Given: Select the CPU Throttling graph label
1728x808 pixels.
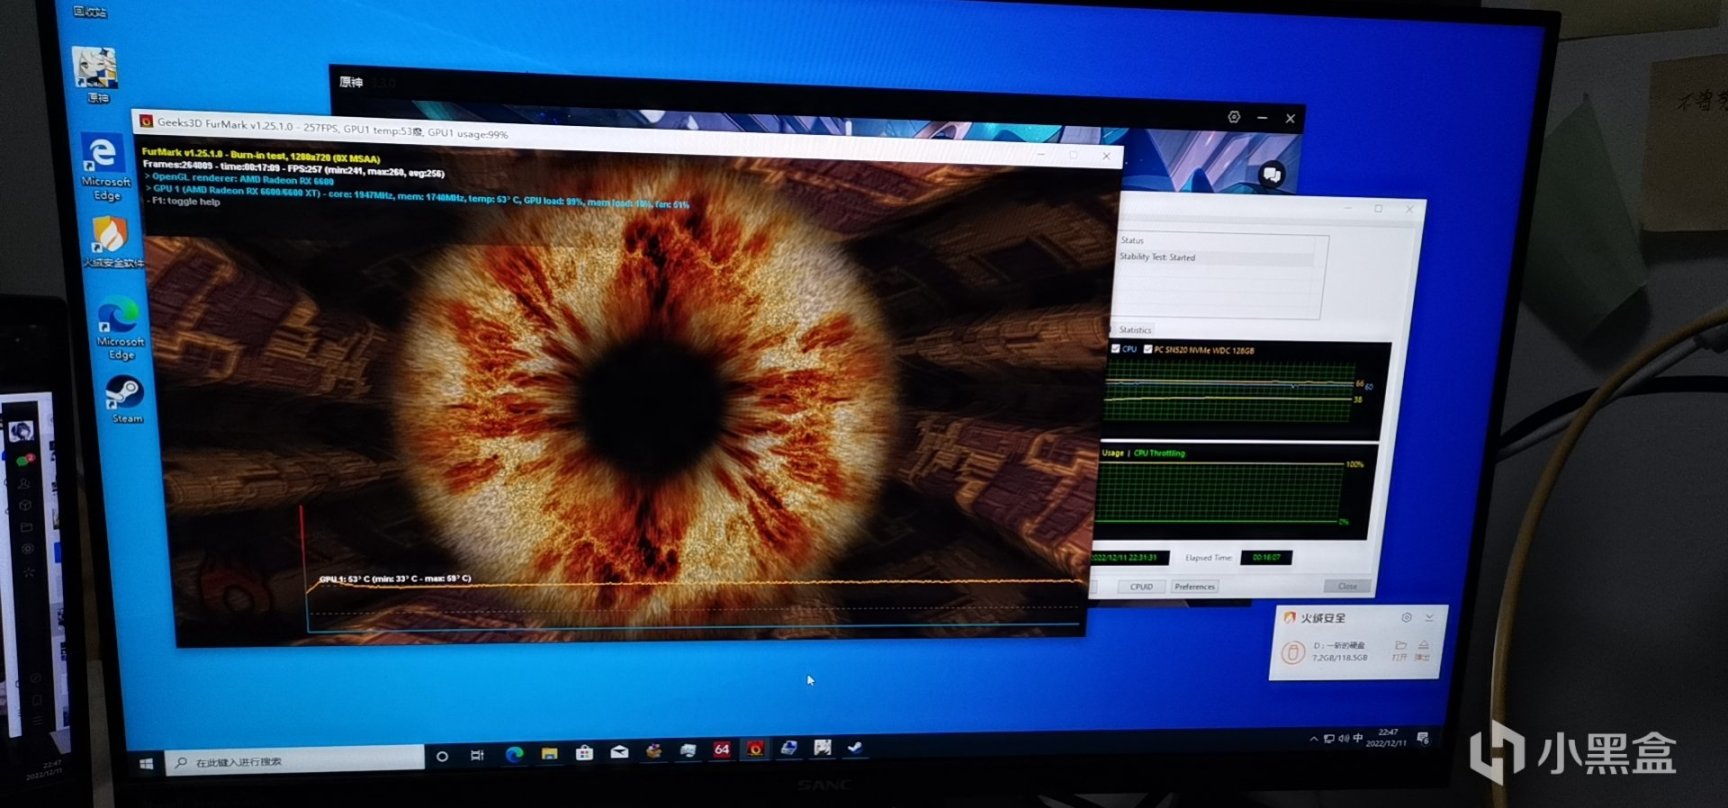Looking at the screenshot, I should [x=1159, y=453].
